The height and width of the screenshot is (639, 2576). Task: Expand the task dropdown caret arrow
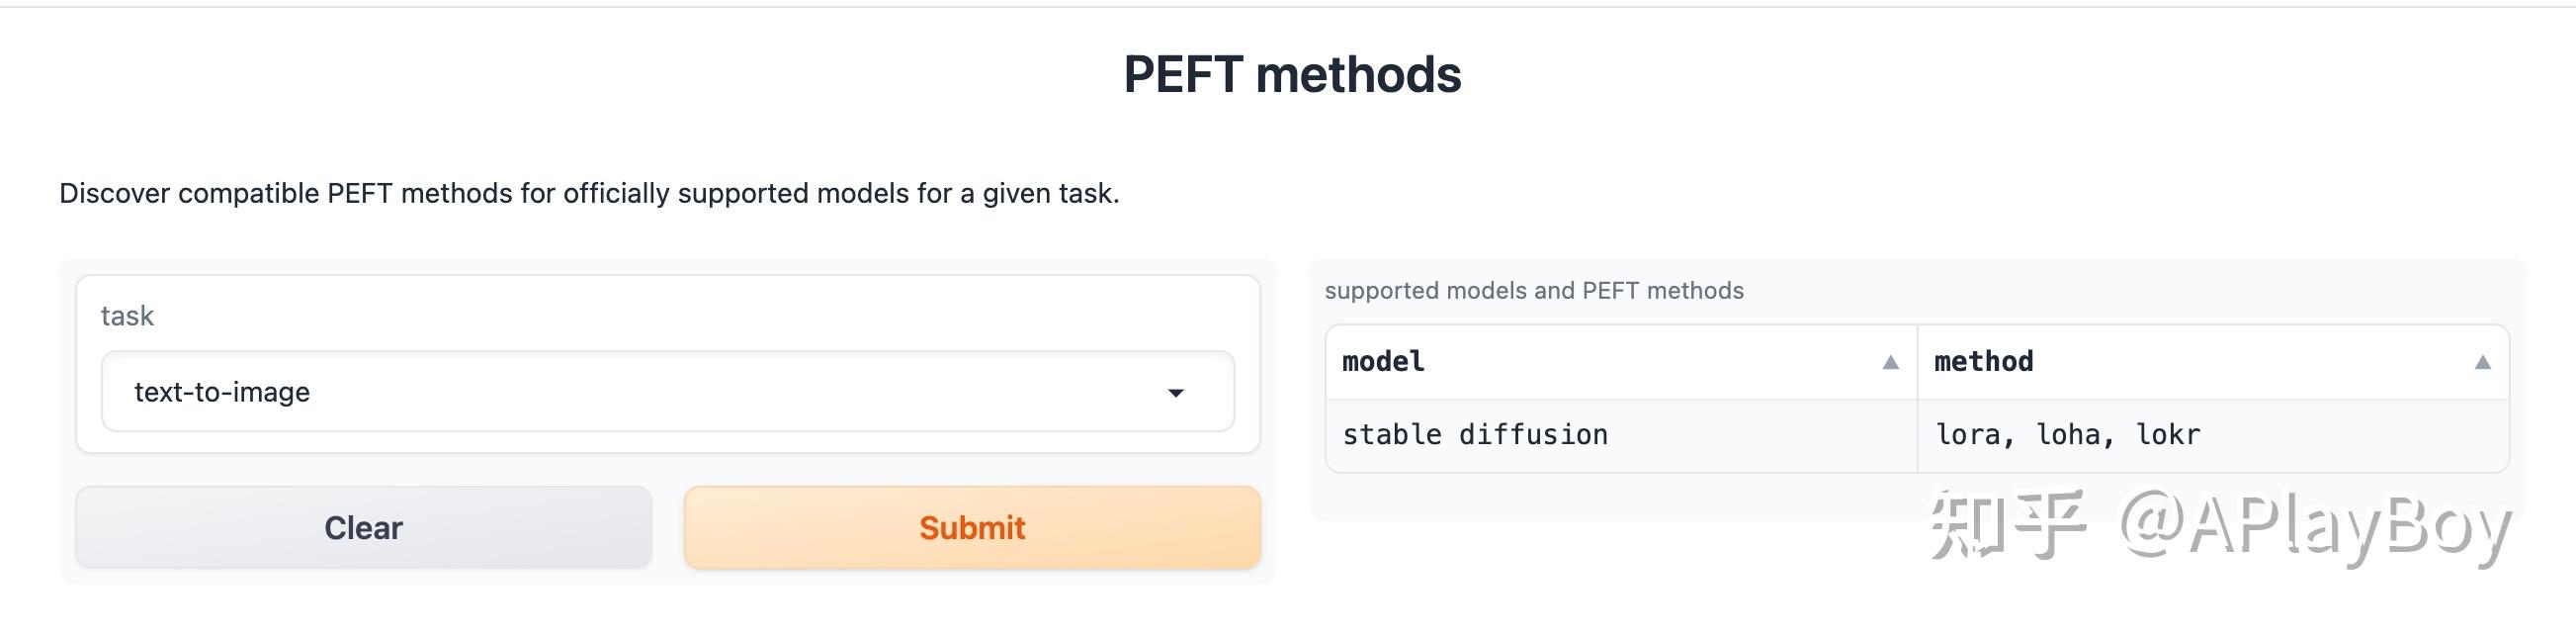coord(1176,393)
